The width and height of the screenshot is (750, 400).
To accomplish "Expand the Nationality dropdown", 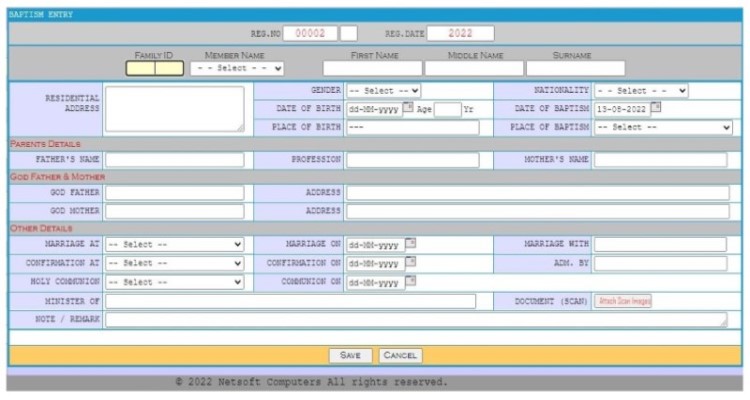I will tap(641, 90).
